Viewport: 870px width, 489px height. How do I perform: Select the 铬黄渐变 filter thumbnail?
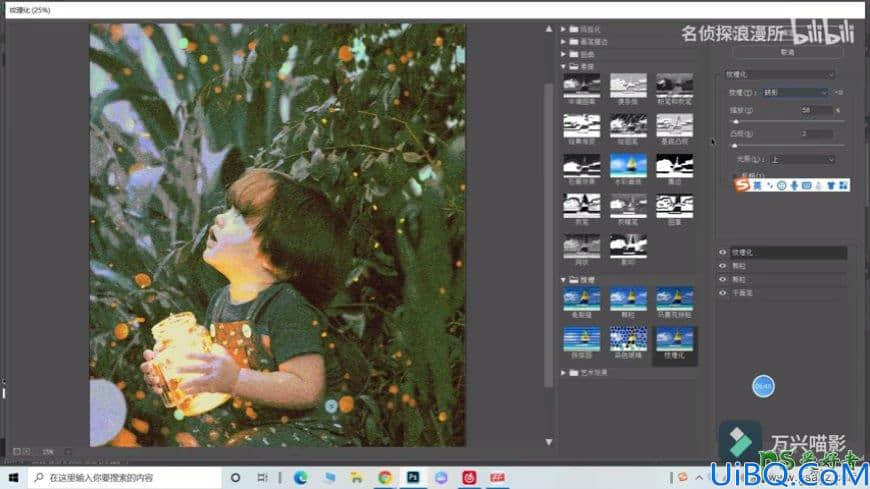click(581, 125)
